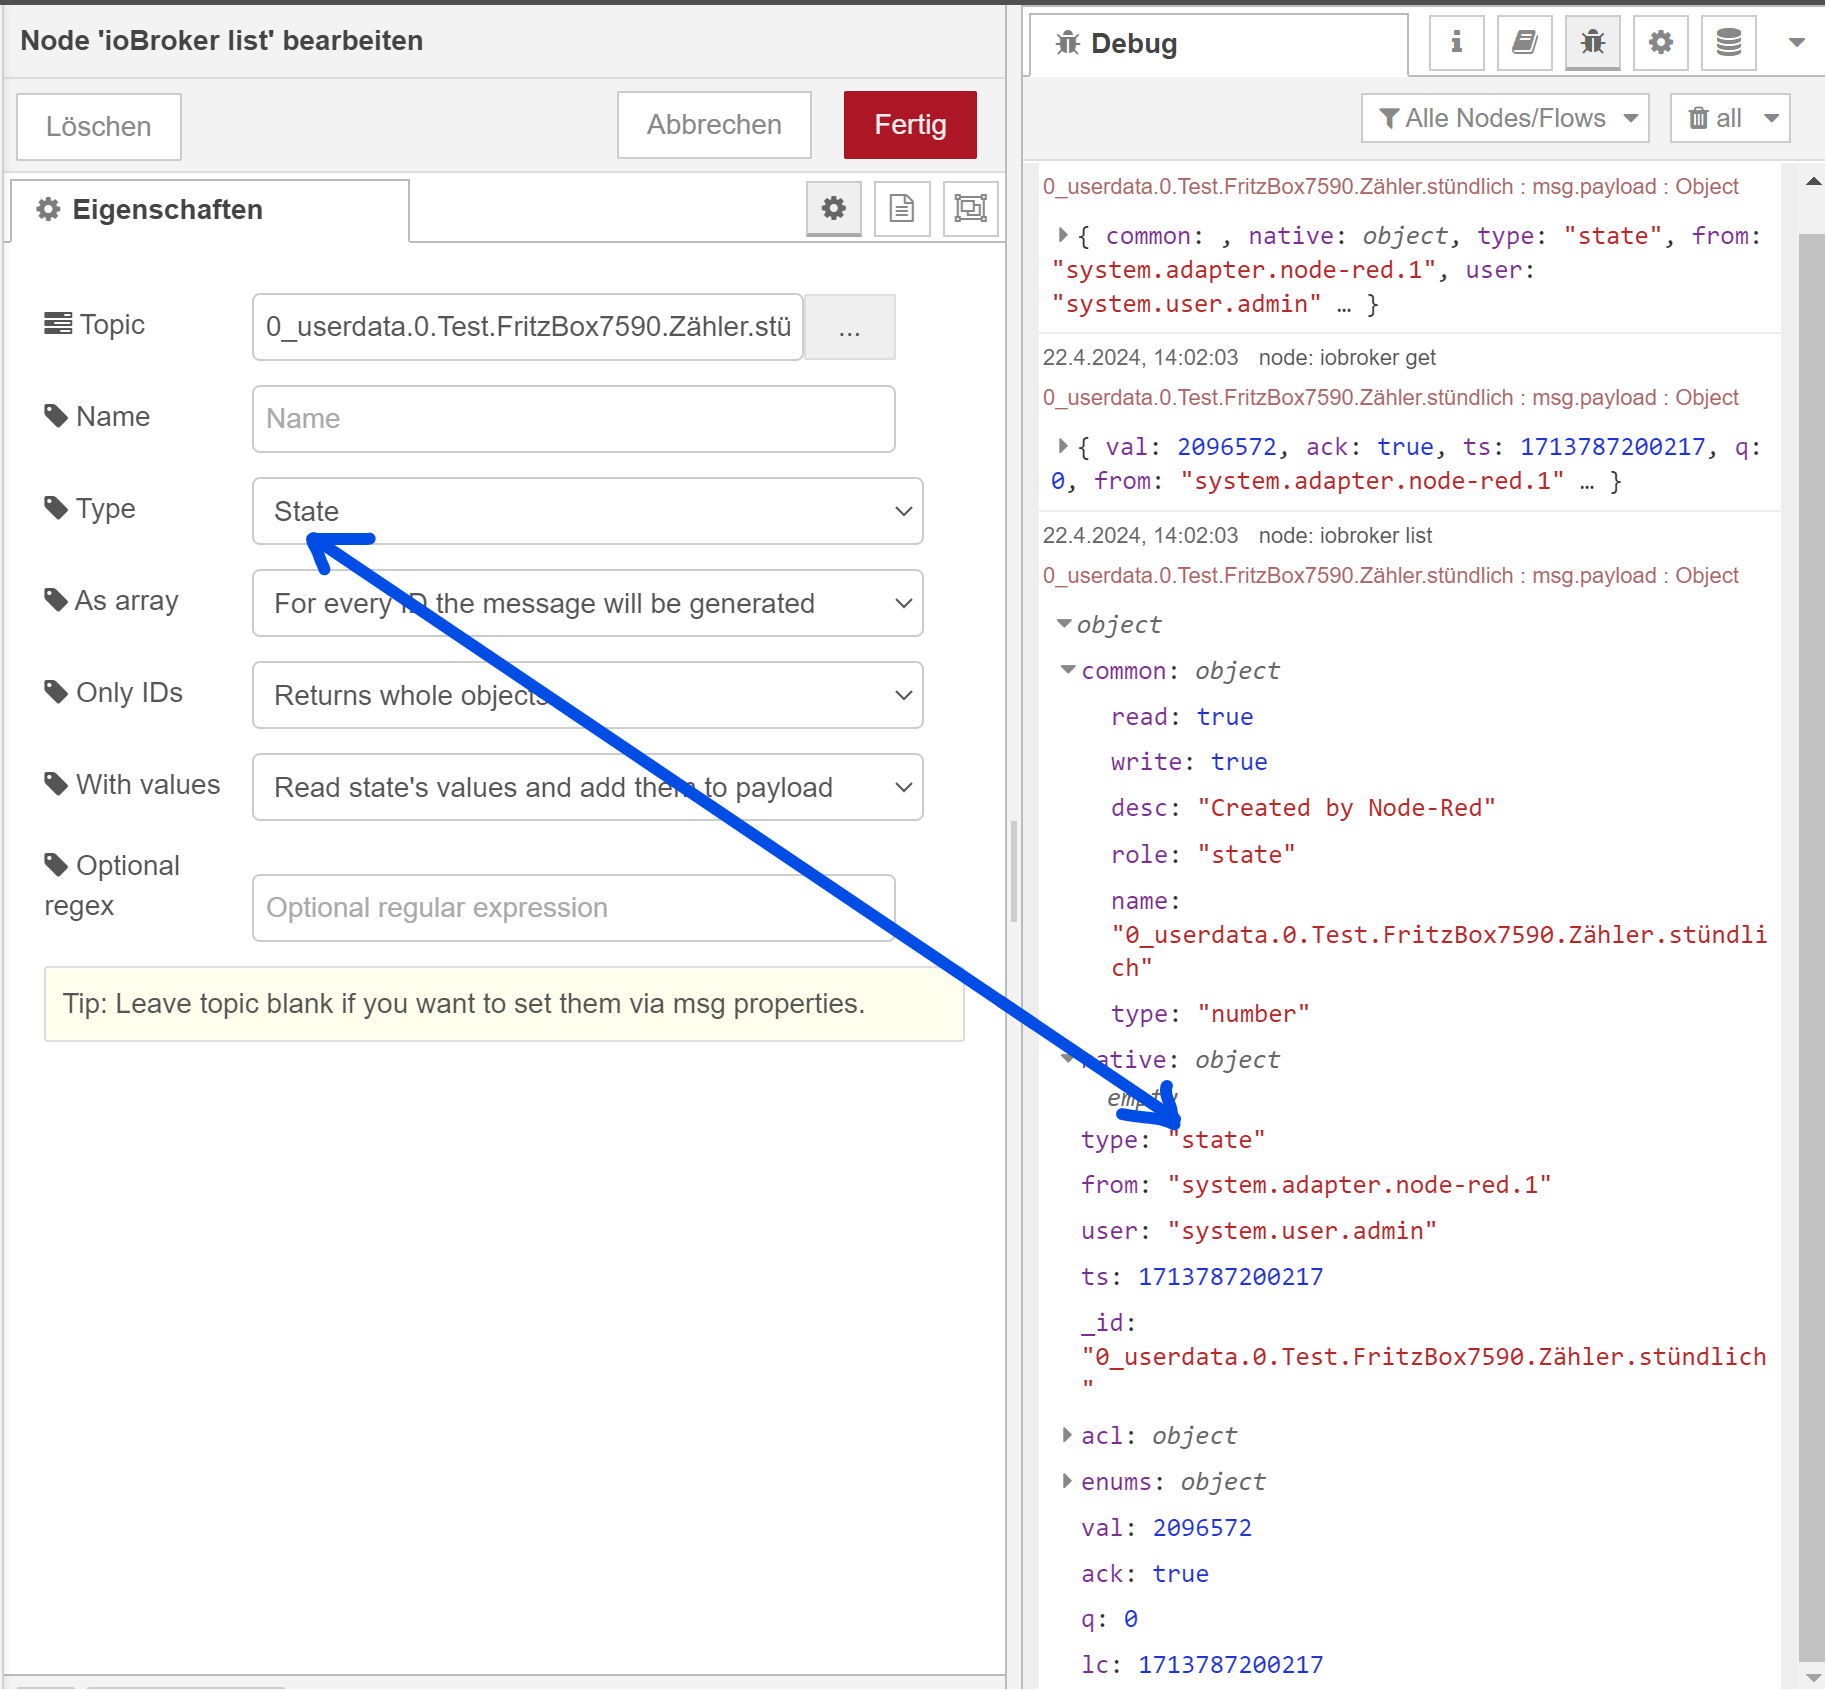This screenshot has width=1826, height=1690.
Task: Switch to the Debug sidebar tab
Action: point(1218,44)
